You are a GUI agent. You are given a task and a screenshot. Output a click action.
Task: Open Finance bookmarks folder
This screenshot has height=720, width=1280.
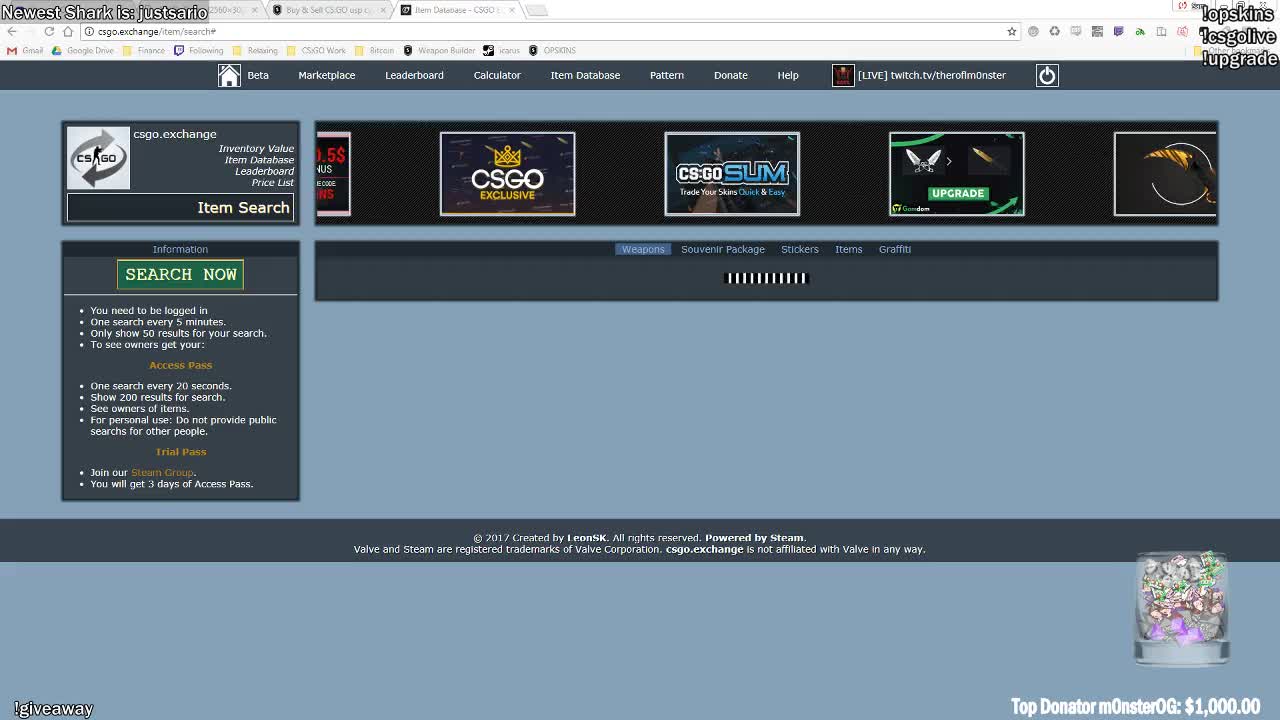[x=145, y=50]
